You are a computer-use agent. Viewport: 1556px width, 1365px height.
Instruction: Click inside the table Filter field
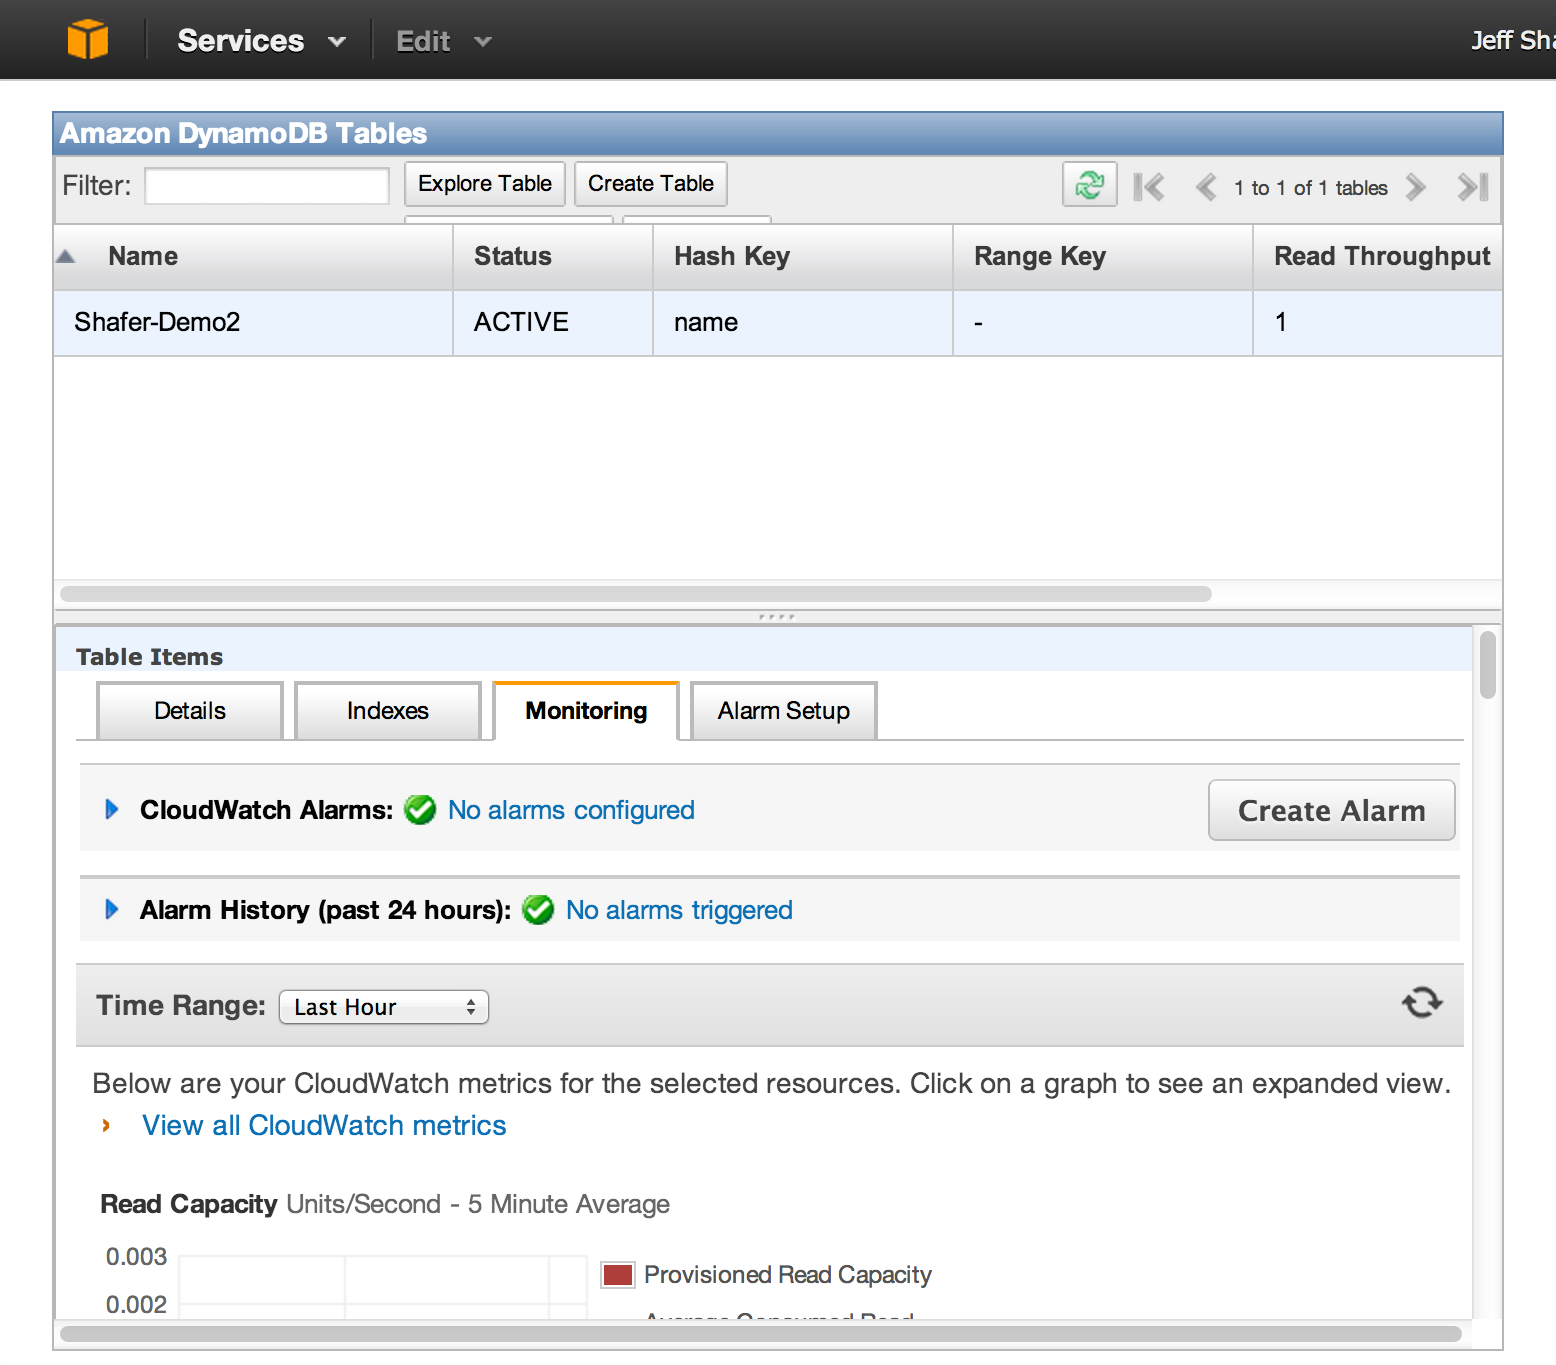point(265,185)
